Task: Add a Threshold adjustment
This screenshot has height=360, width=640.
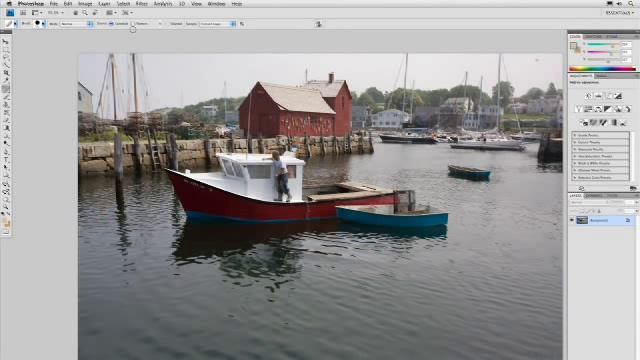Action: [603, 122]
